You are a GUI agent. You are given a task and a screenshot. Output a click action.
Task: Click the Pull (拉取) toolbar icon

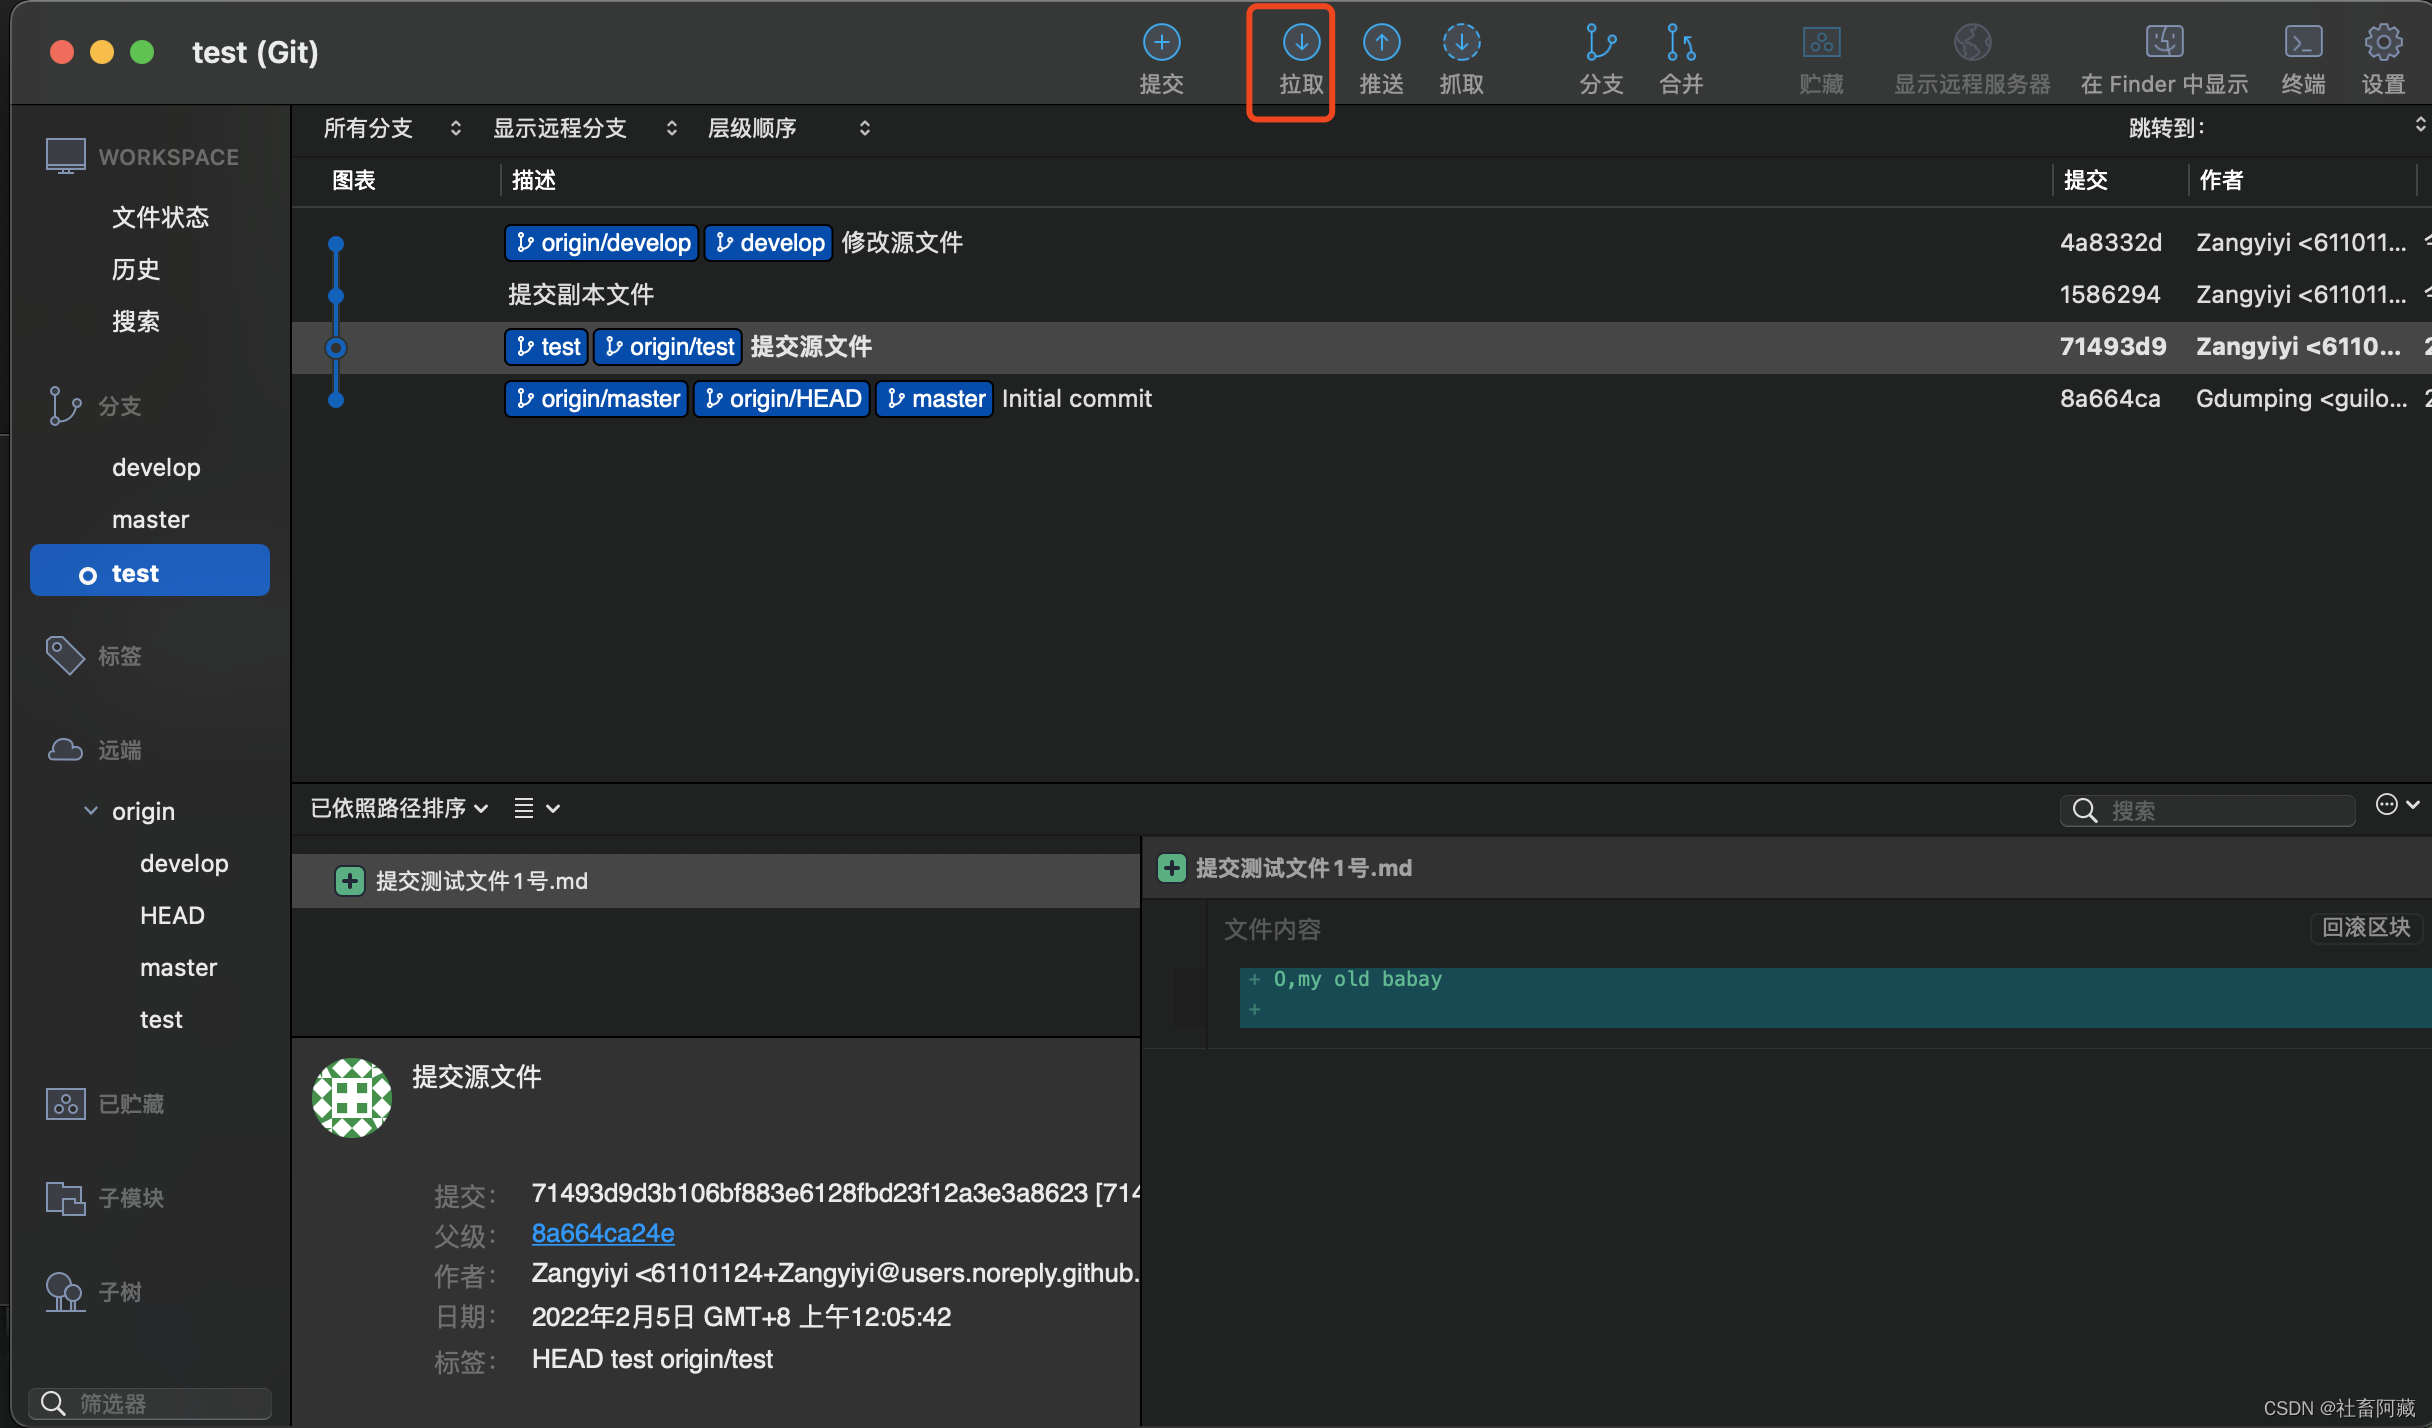click(1301, 44)
